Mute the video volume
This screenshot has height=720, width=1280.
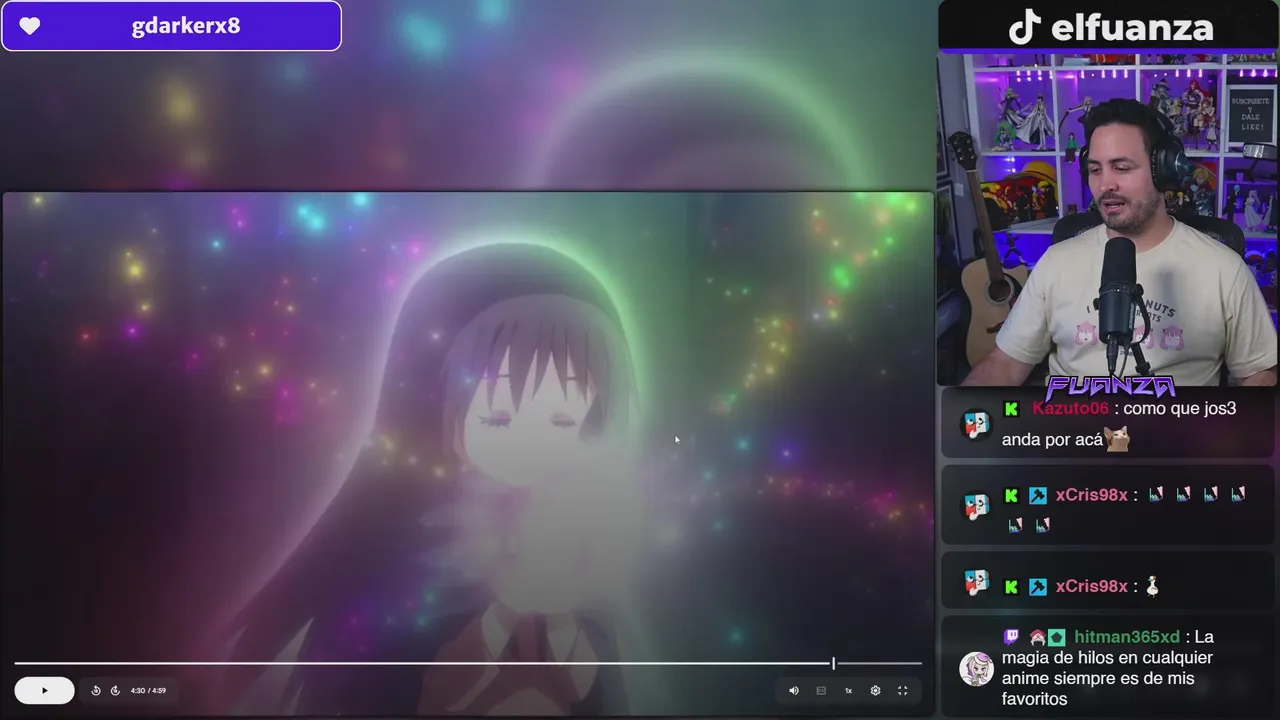pyautogui.click(x=794, y=690)
